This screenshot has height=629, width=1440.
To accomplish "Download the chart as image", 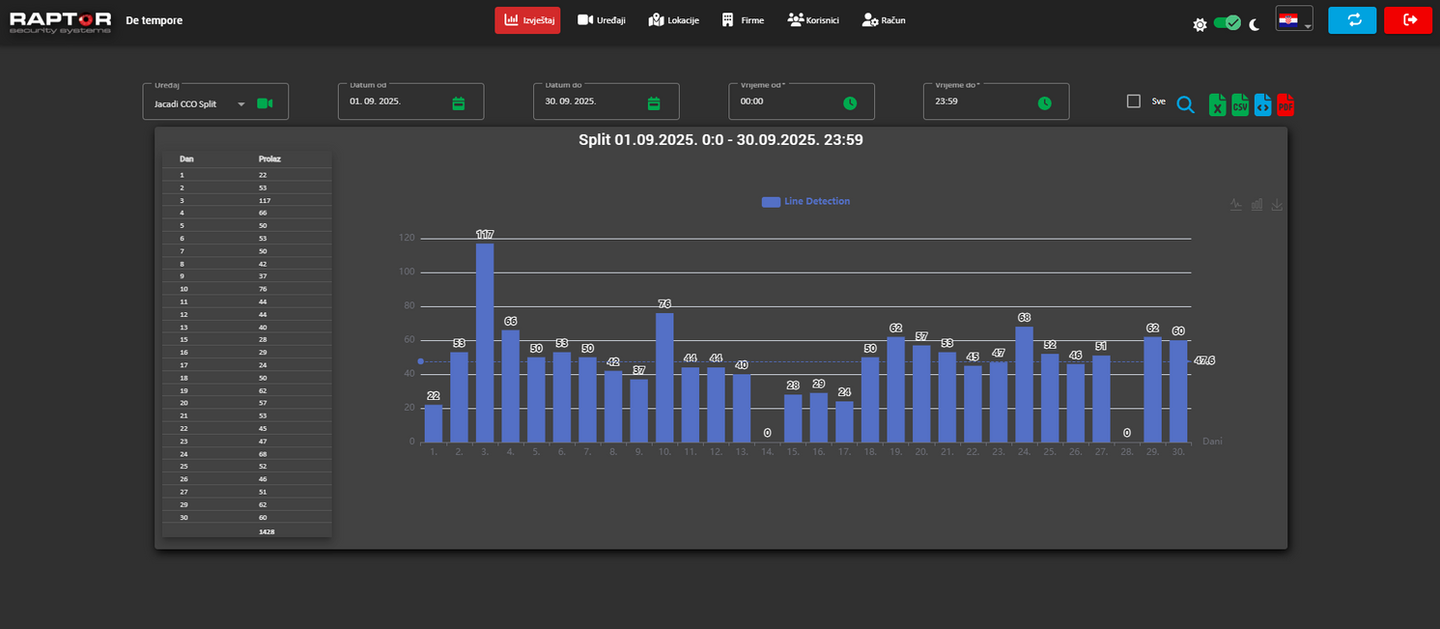I will pos(1277,204).
